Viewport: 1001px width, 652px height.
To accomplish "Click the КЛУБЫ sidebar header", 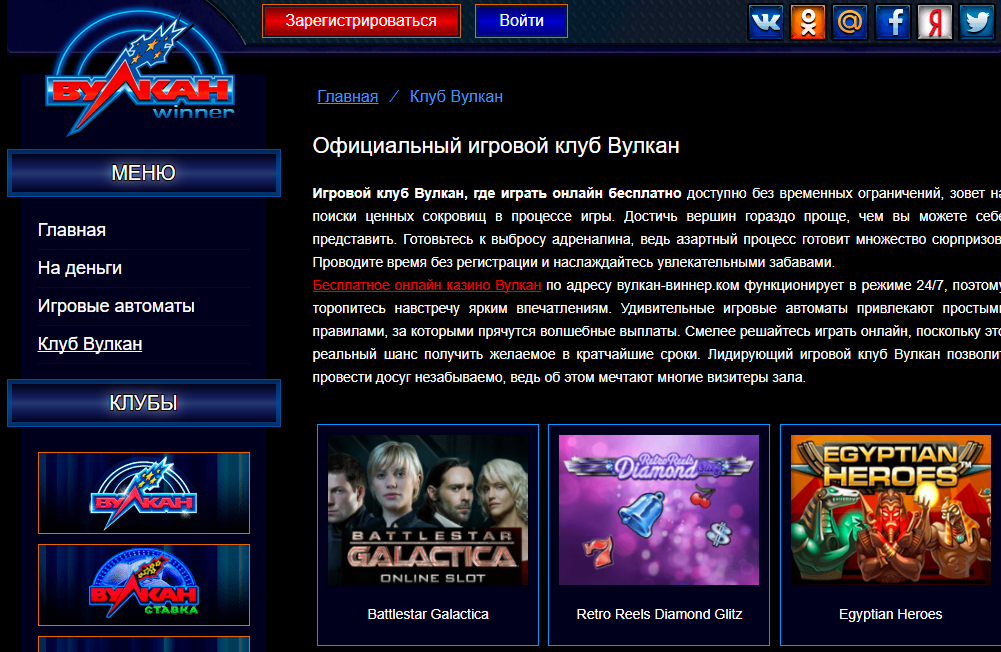I will (x=144, y=403).
